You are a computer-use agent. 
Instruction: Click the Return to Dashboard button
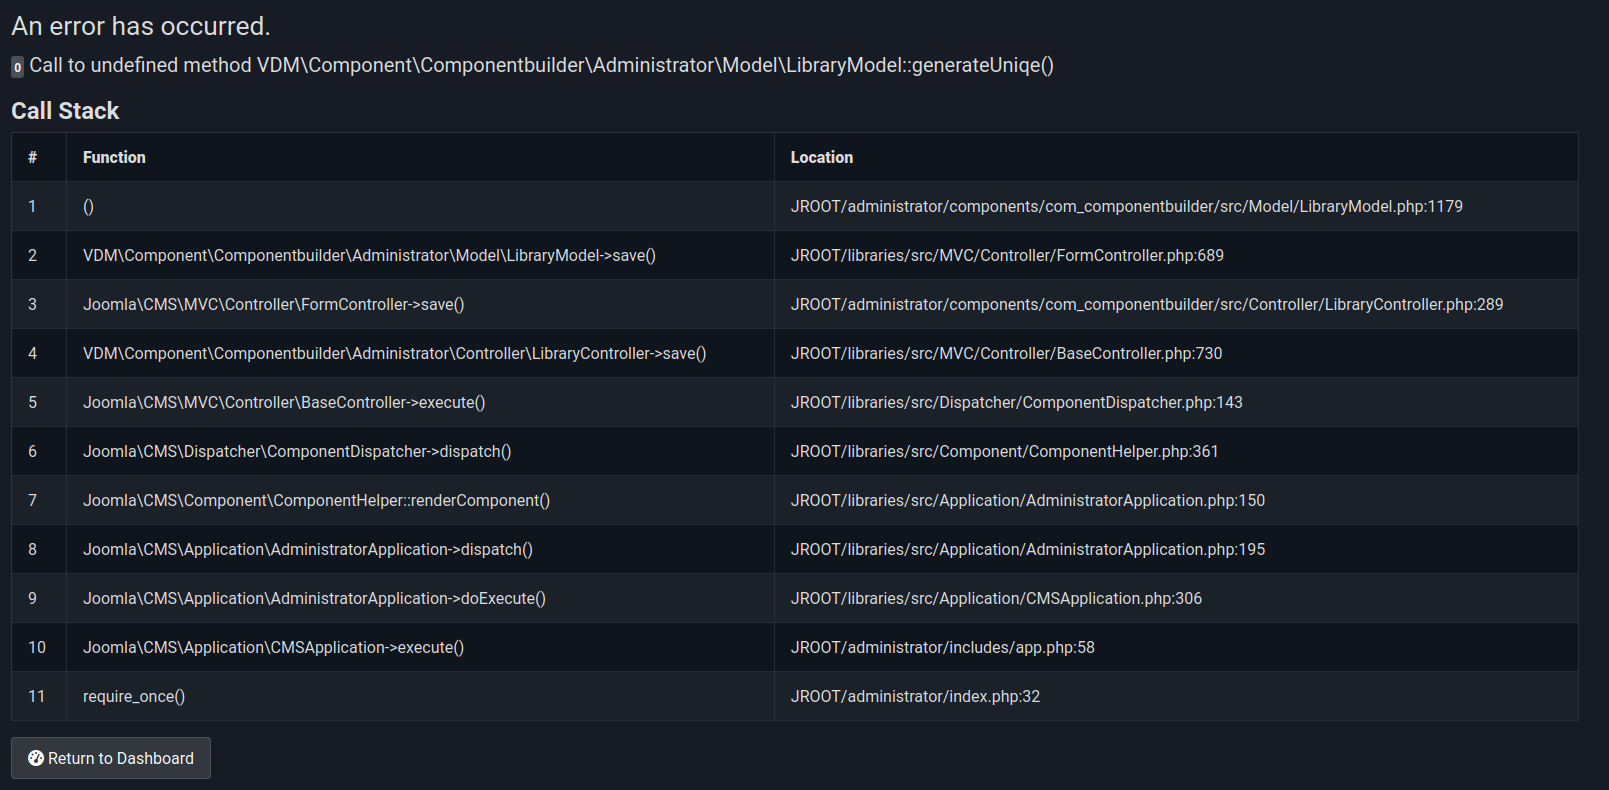point(111,758)
